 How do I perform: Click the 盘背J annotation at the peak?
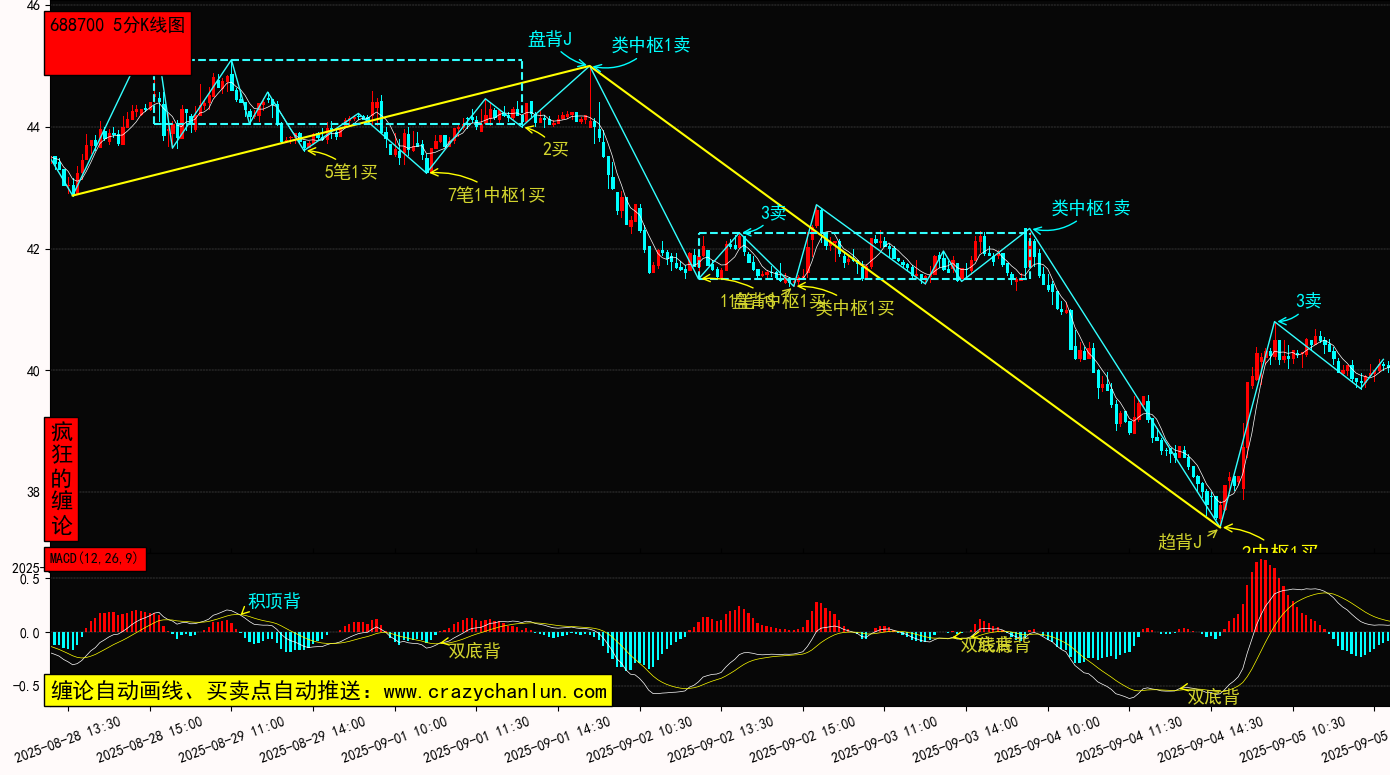point(549,40)
